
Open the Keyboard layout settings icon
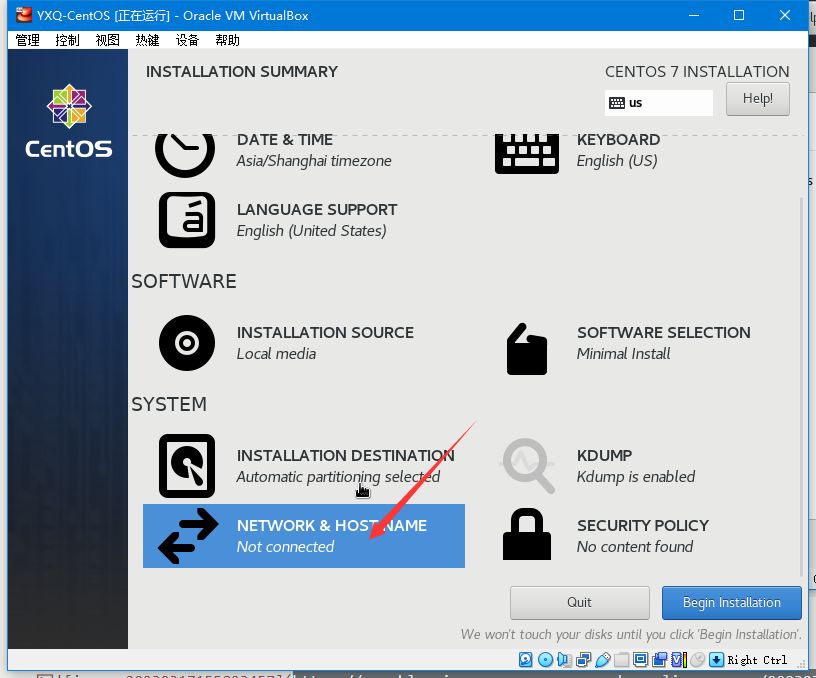pyautogui.click(x=526, y=151)
